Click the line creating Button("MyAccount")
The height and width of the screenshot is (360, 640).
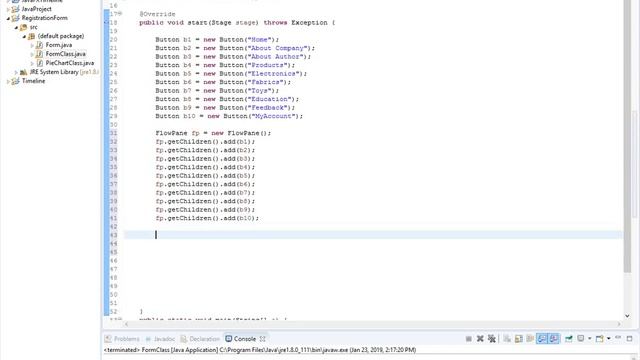(x=229, y=116)
